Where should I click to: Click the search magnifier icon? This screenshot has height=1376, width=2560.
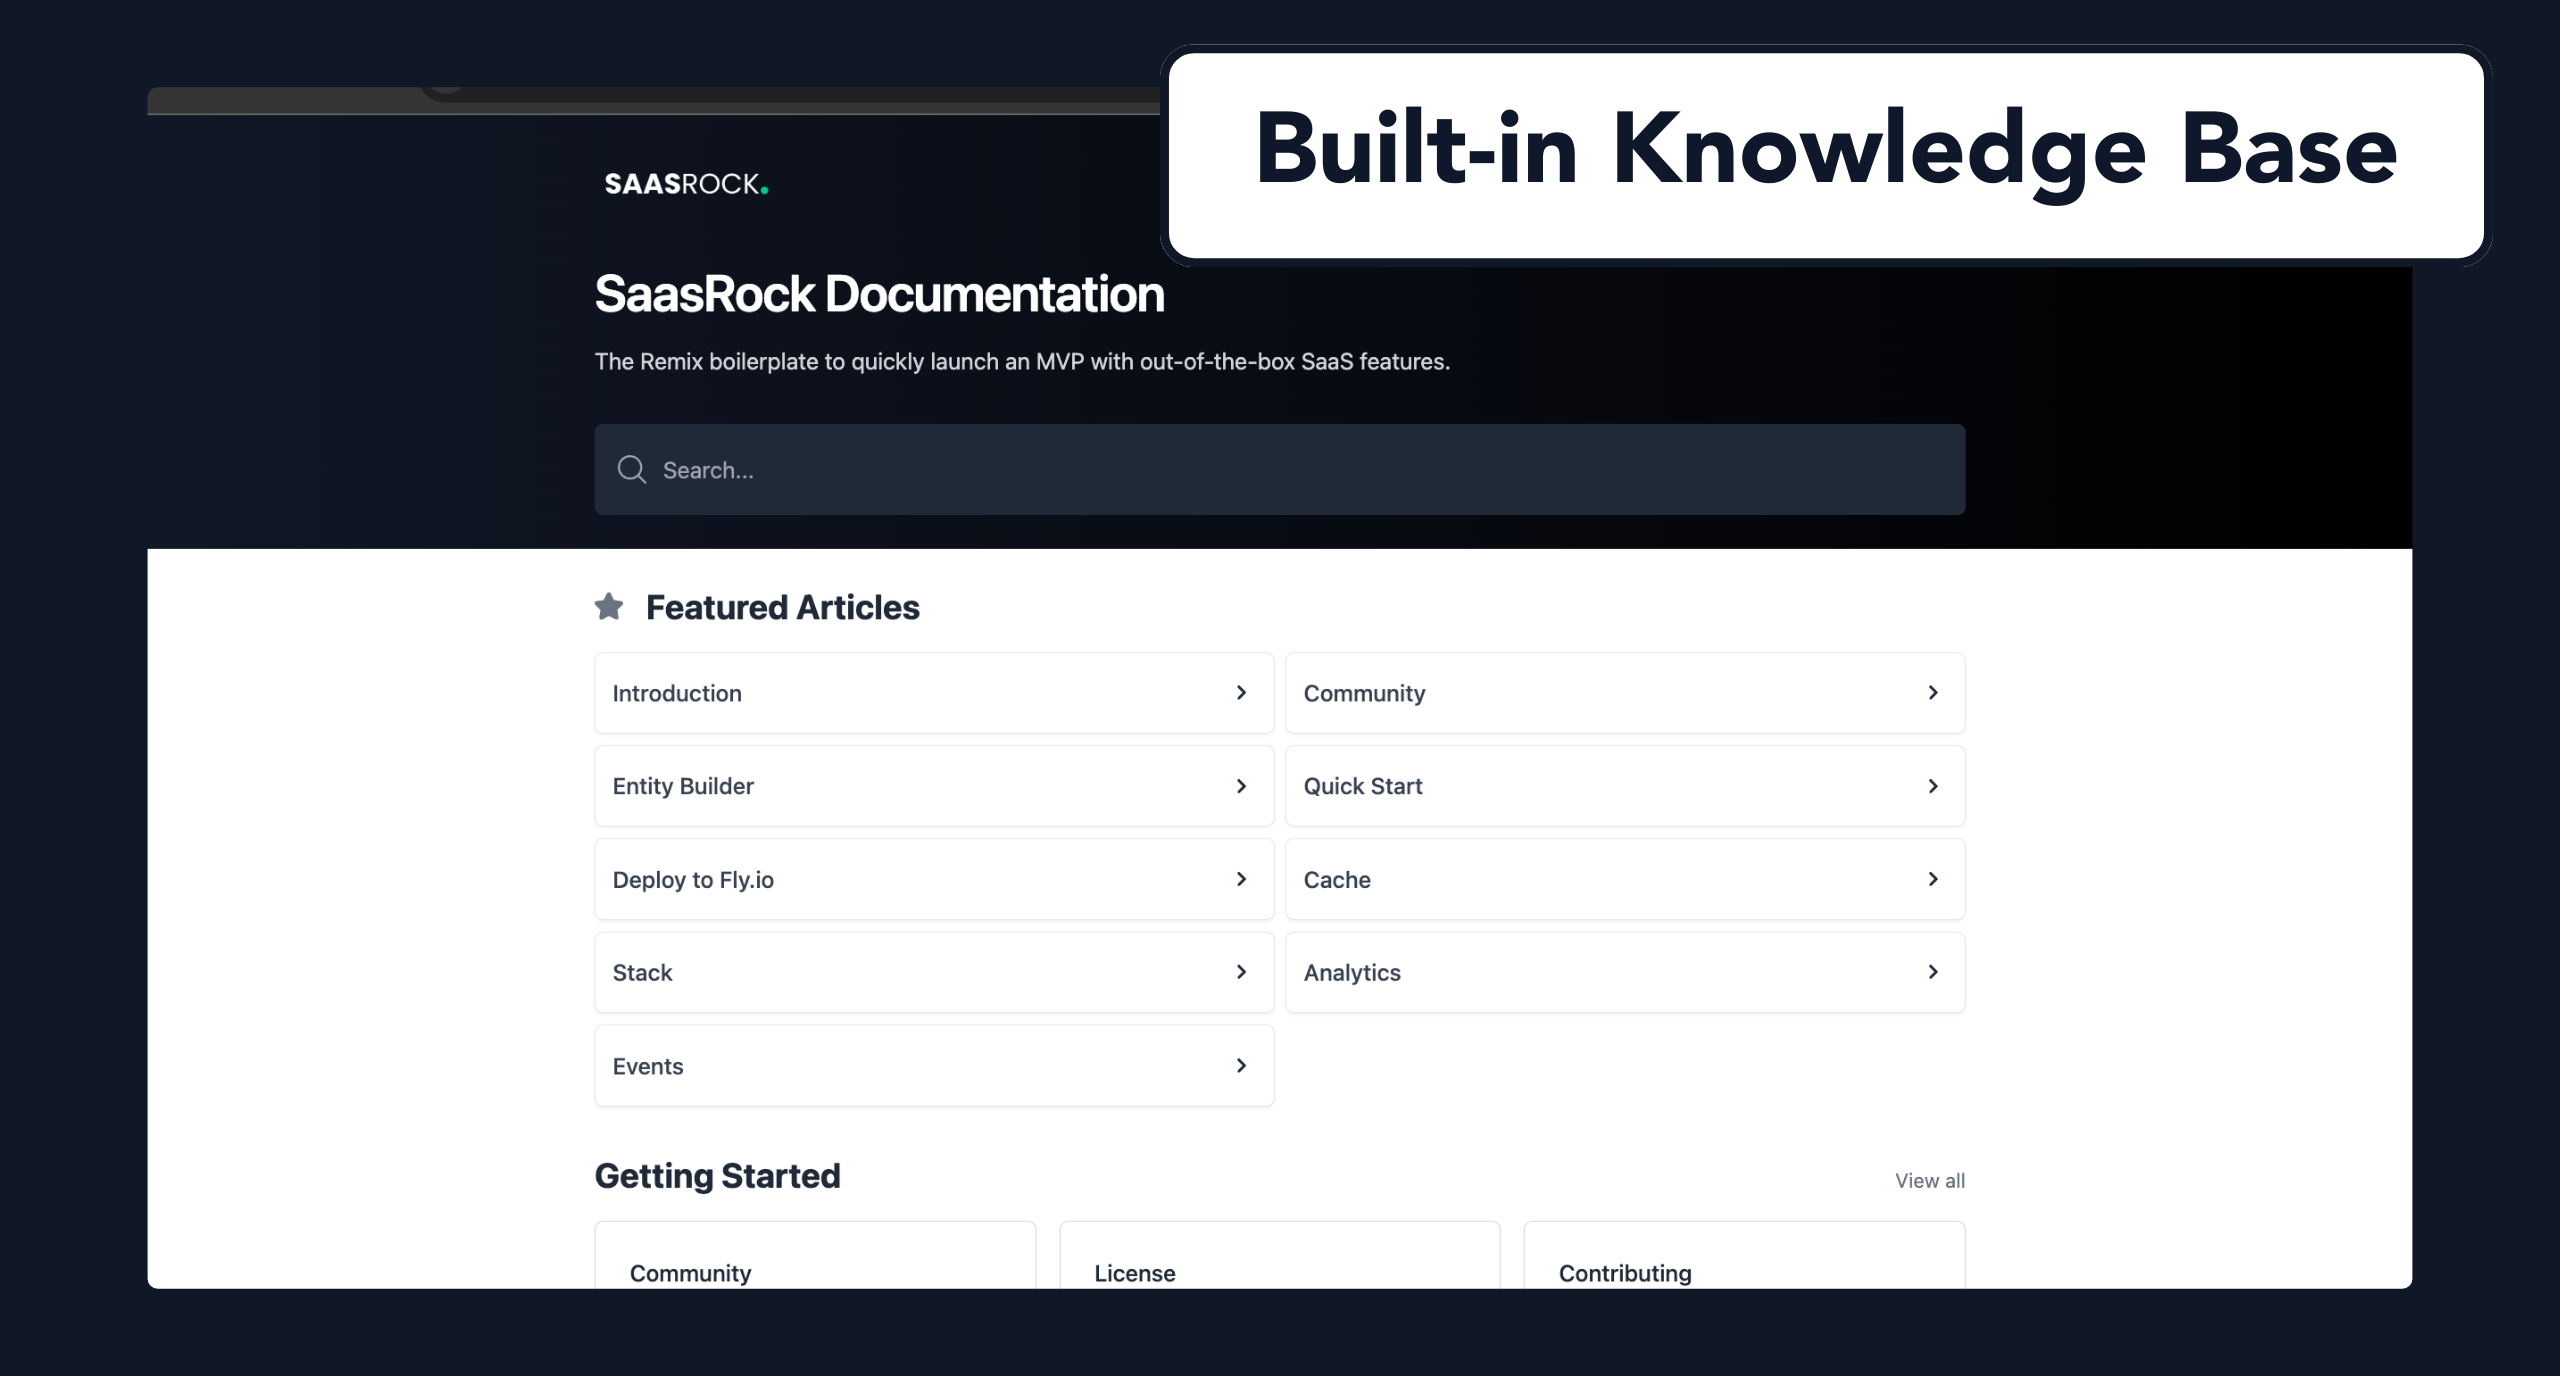[x=632, y=469]
